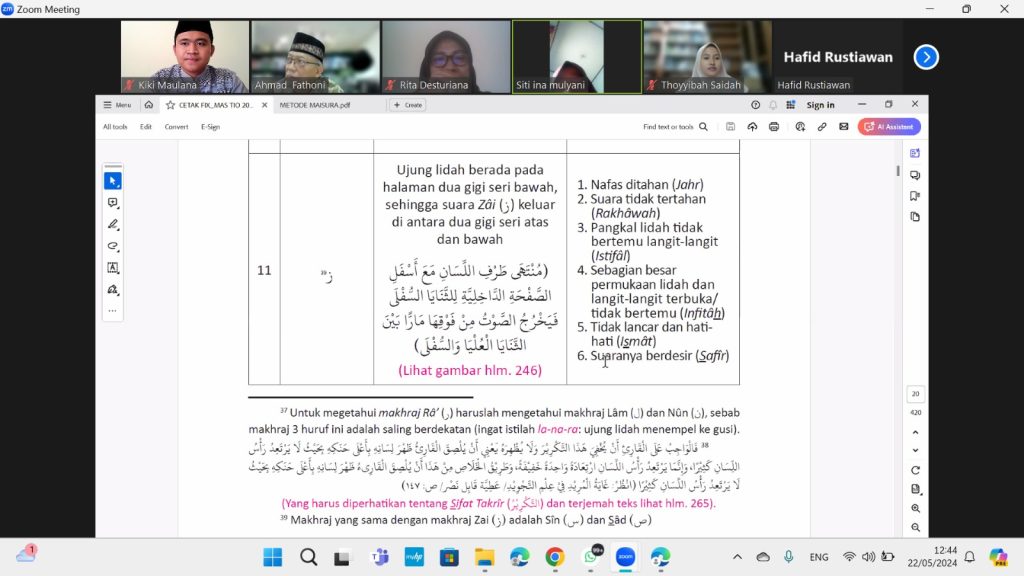Go to previous page with up chevron
This screenshot has width=1024, height=576.
(916, 432)
